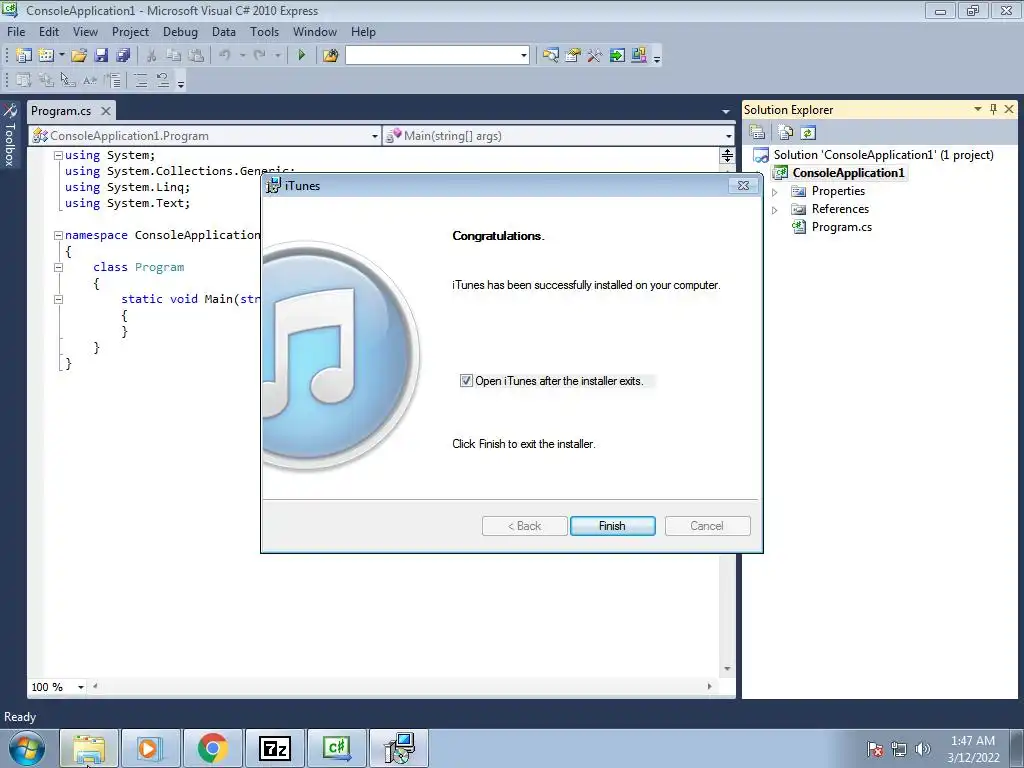
Task: Click the Toolbox hammer and wrench icon
Action: pyautogui.click(x=594, y=56)
